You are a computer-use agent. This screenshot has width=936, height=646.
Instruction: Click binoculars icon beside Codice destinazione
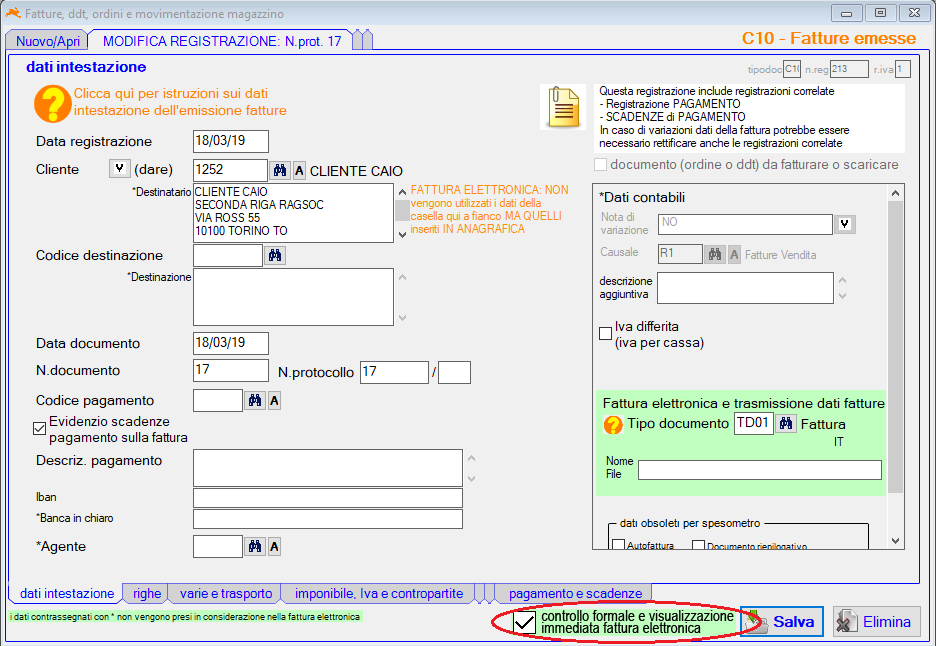pos(275,256)
